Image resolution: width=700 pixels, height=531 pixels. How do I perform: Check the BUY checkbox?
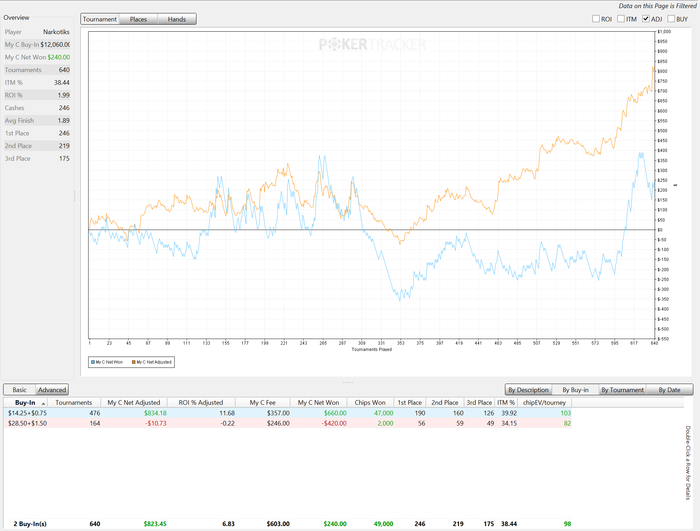click(x=670, y=19)
